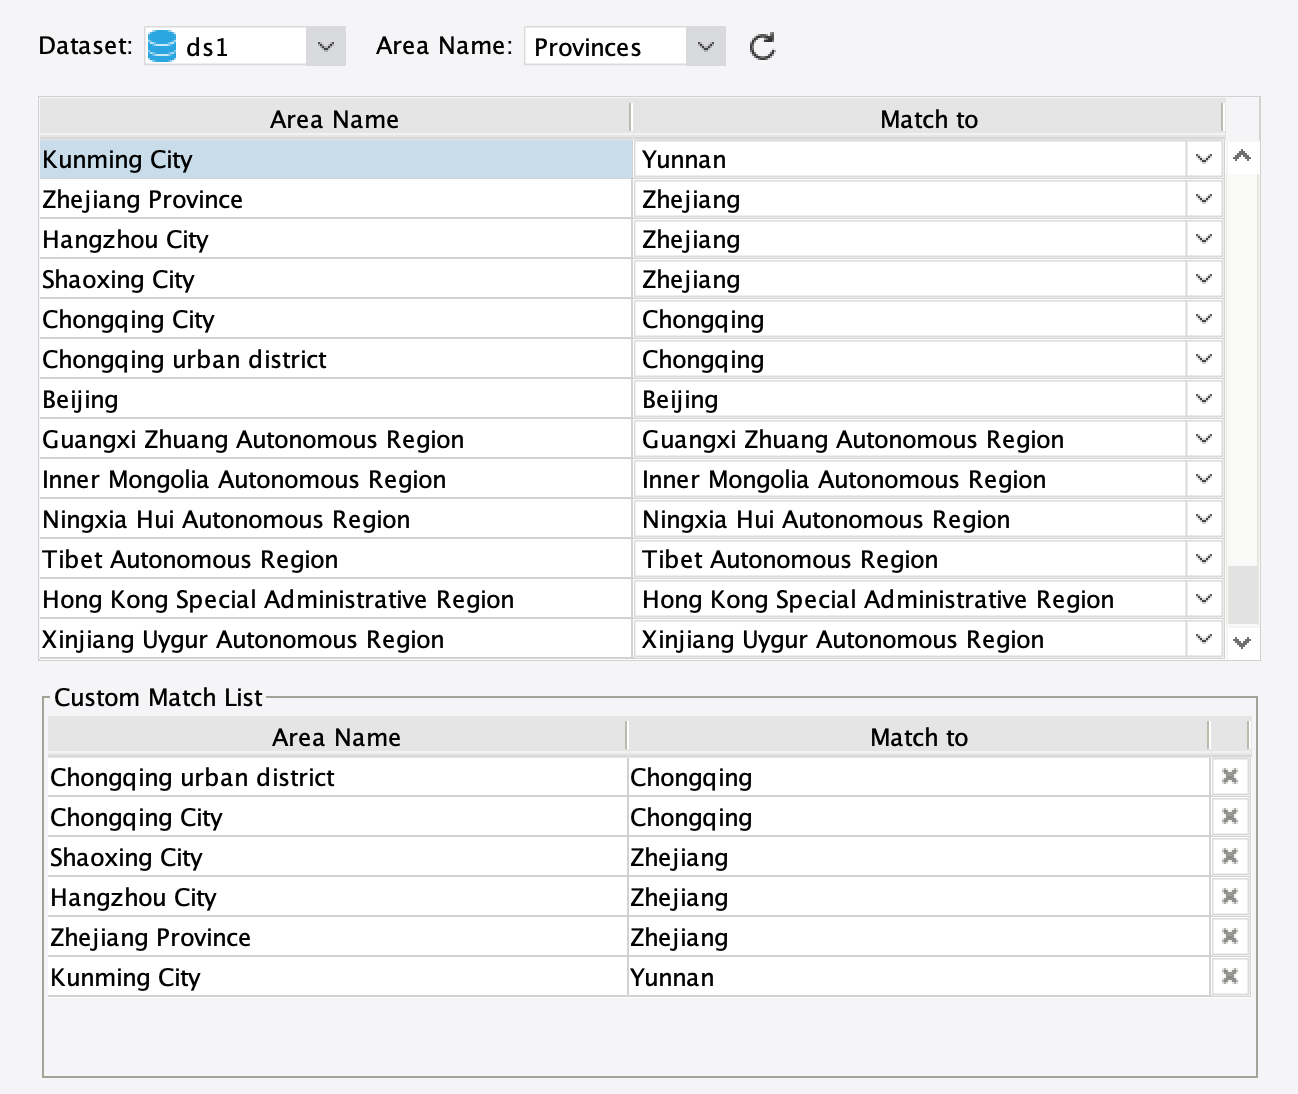Screen dimensions: 1298x1094
Task: Remove Zhejiang Province custom match entry
Action: point(1230,936)
